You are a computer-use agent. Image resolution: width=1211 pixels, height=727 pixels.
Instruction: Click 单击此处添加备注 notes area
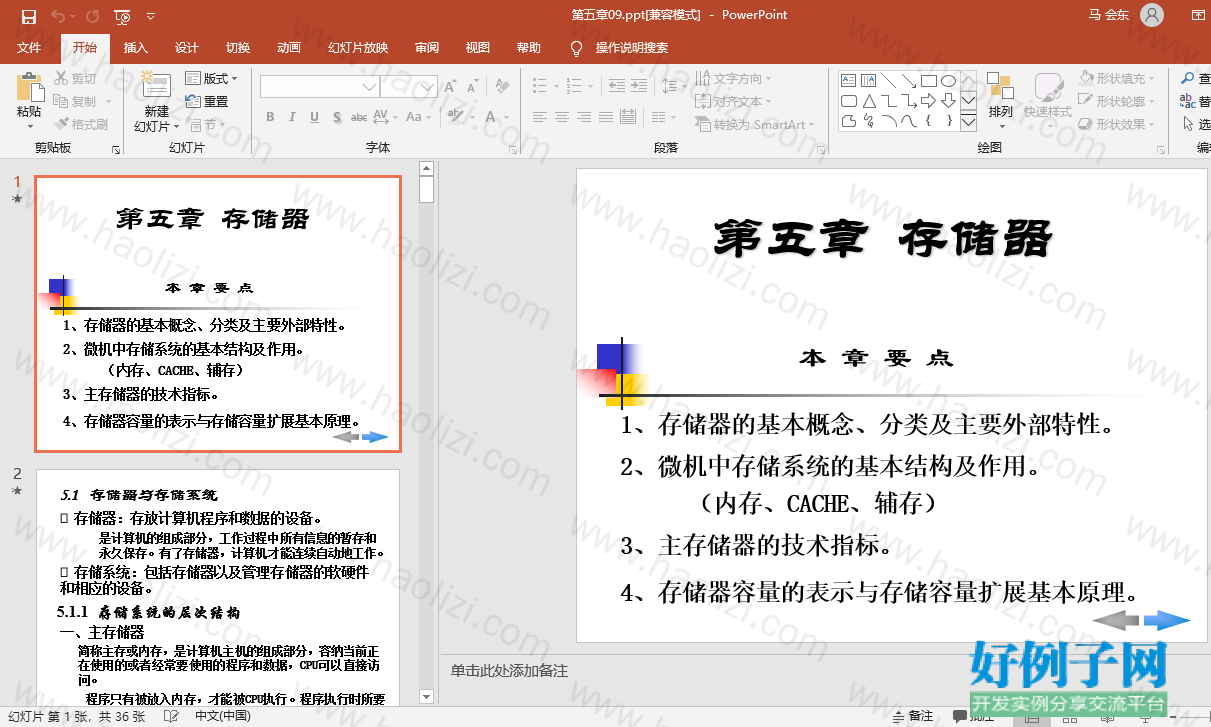click(x=509, y=671)
